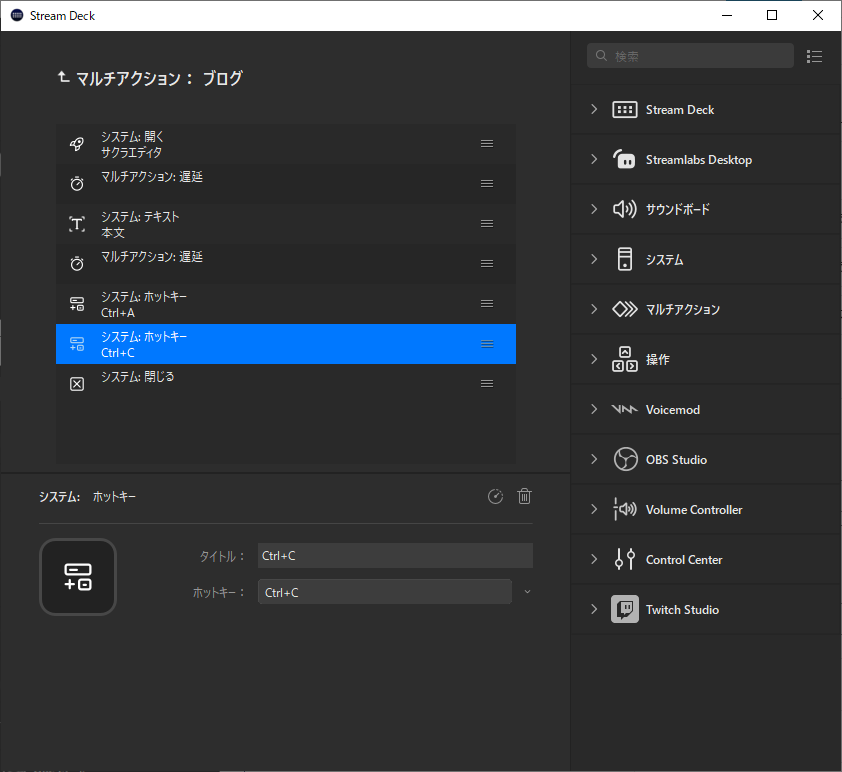842x772 pixels.
Task: Expand the Streamlabs Desktop category
Action: coord(594,159)
